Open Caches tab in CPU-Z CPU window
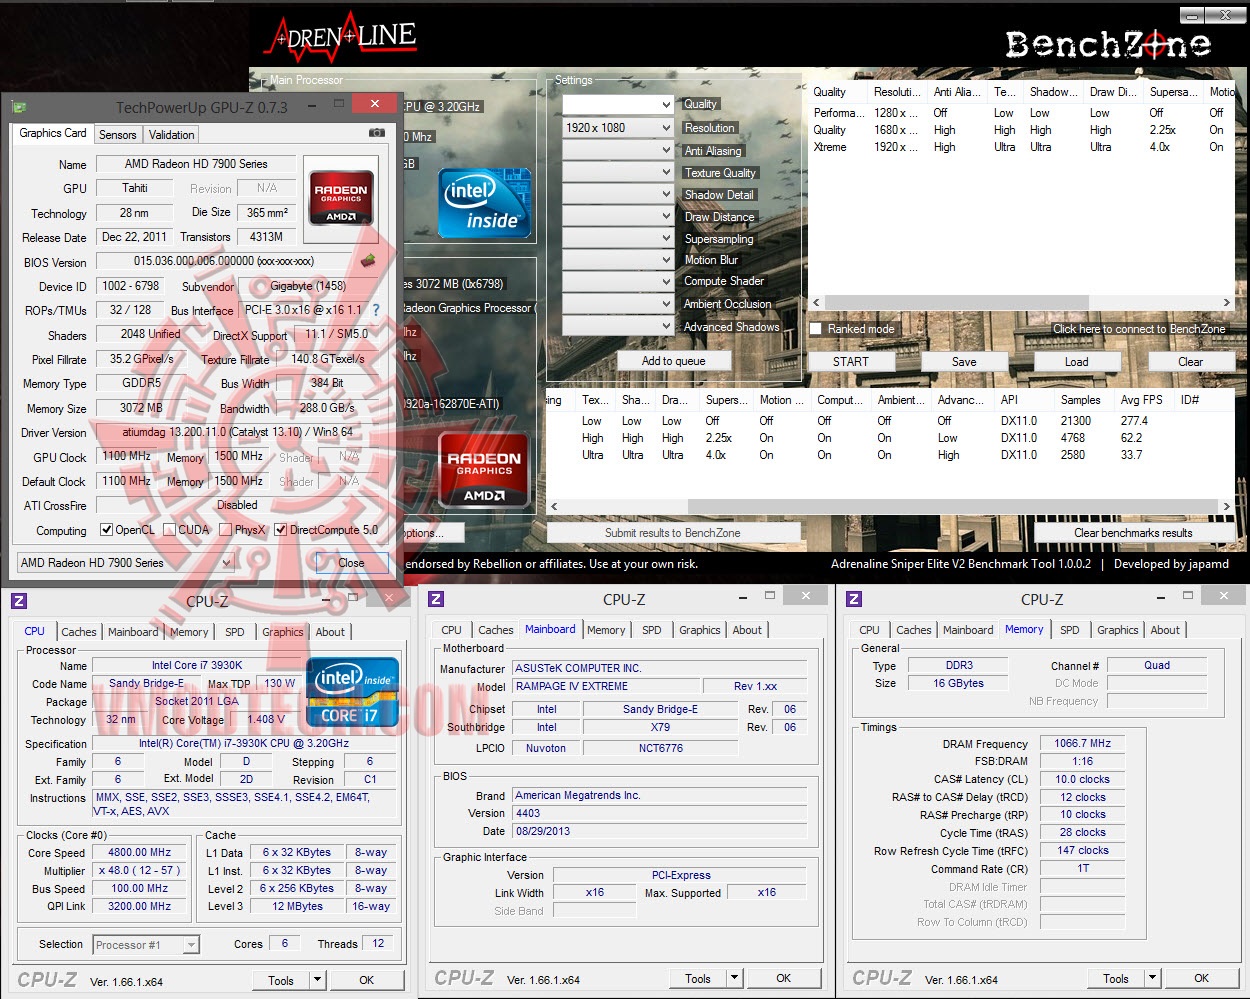Viewport: 1250px width, 999px height. click(x=79, y=632)
